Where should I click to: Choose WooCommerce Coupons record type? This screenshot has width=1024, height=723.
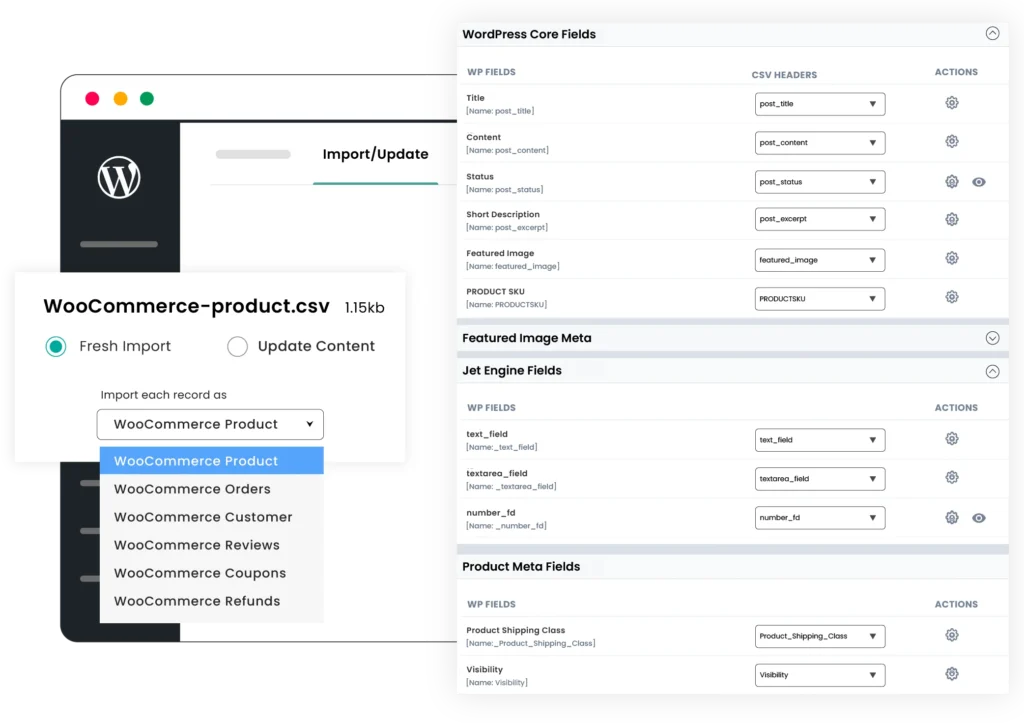pos(200,573)
